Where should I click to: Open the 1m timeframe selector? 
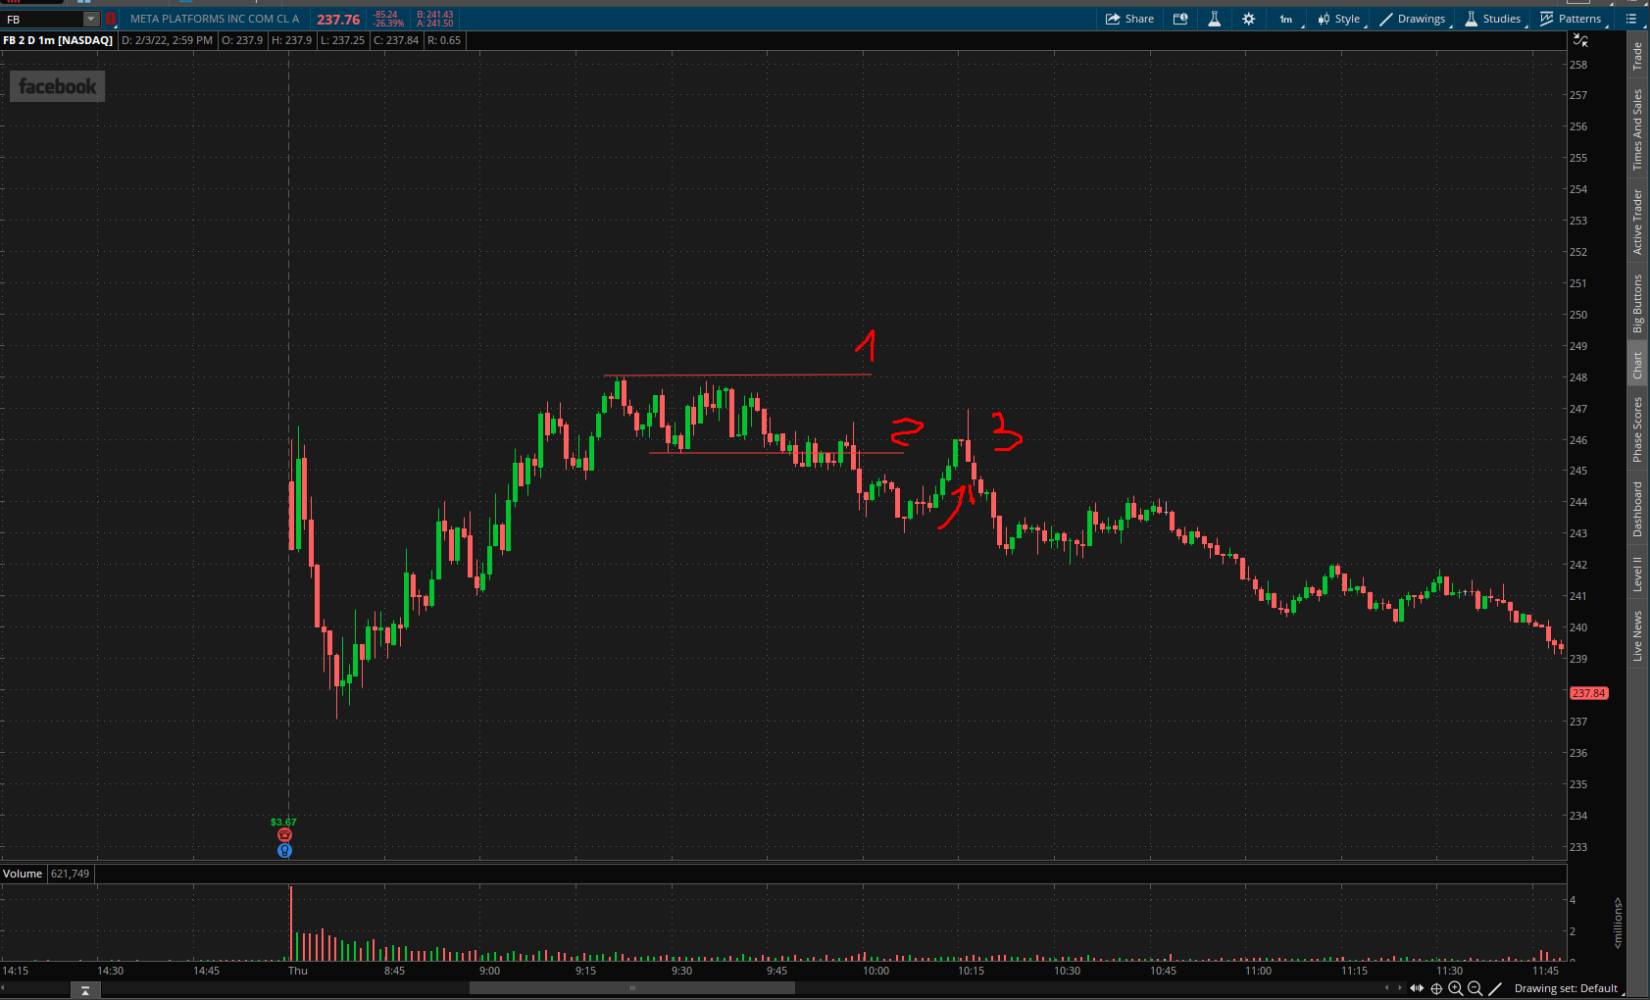[x=1286, y=19]
